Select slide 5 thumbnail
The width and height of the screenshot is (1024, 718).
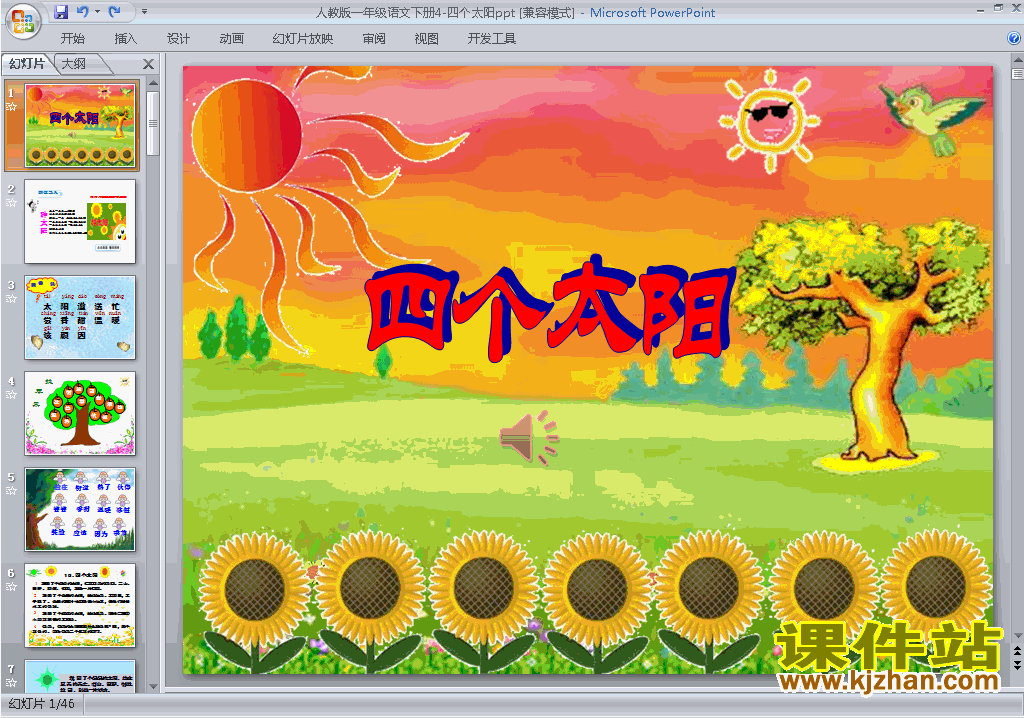click(80, 510)
